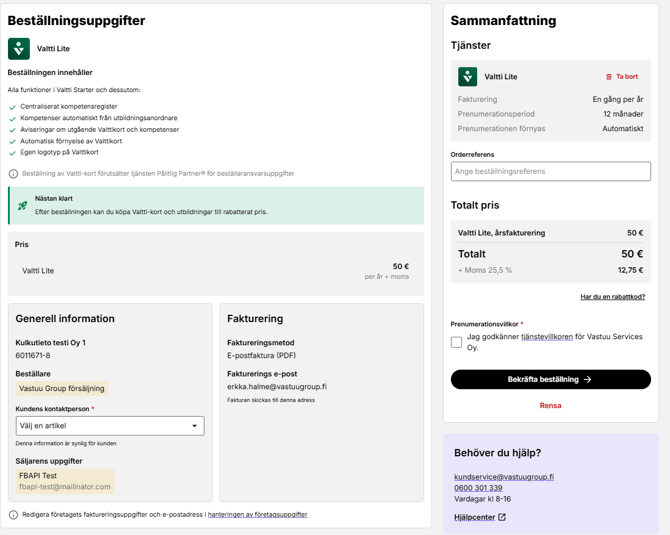
Task: Click the phone number 0600 301 339
Action: [x=478, y=488]
